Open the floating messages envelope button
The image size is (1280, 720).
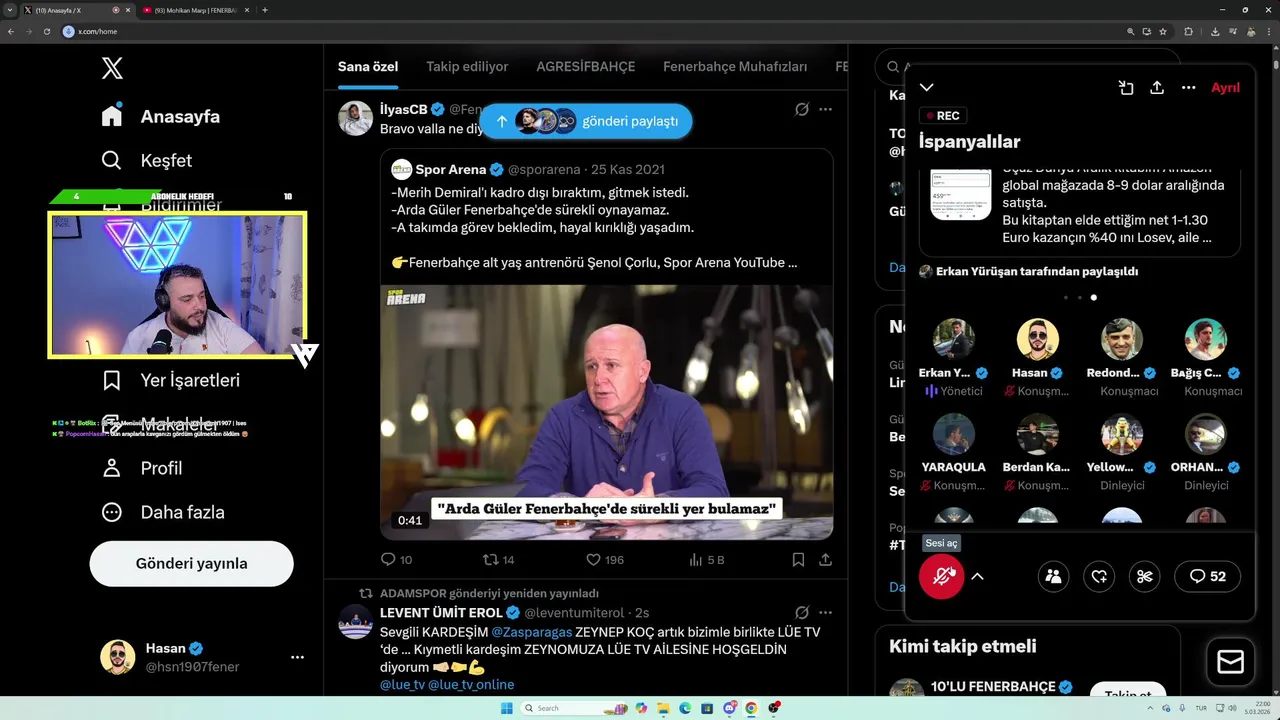pos(1231,662)
